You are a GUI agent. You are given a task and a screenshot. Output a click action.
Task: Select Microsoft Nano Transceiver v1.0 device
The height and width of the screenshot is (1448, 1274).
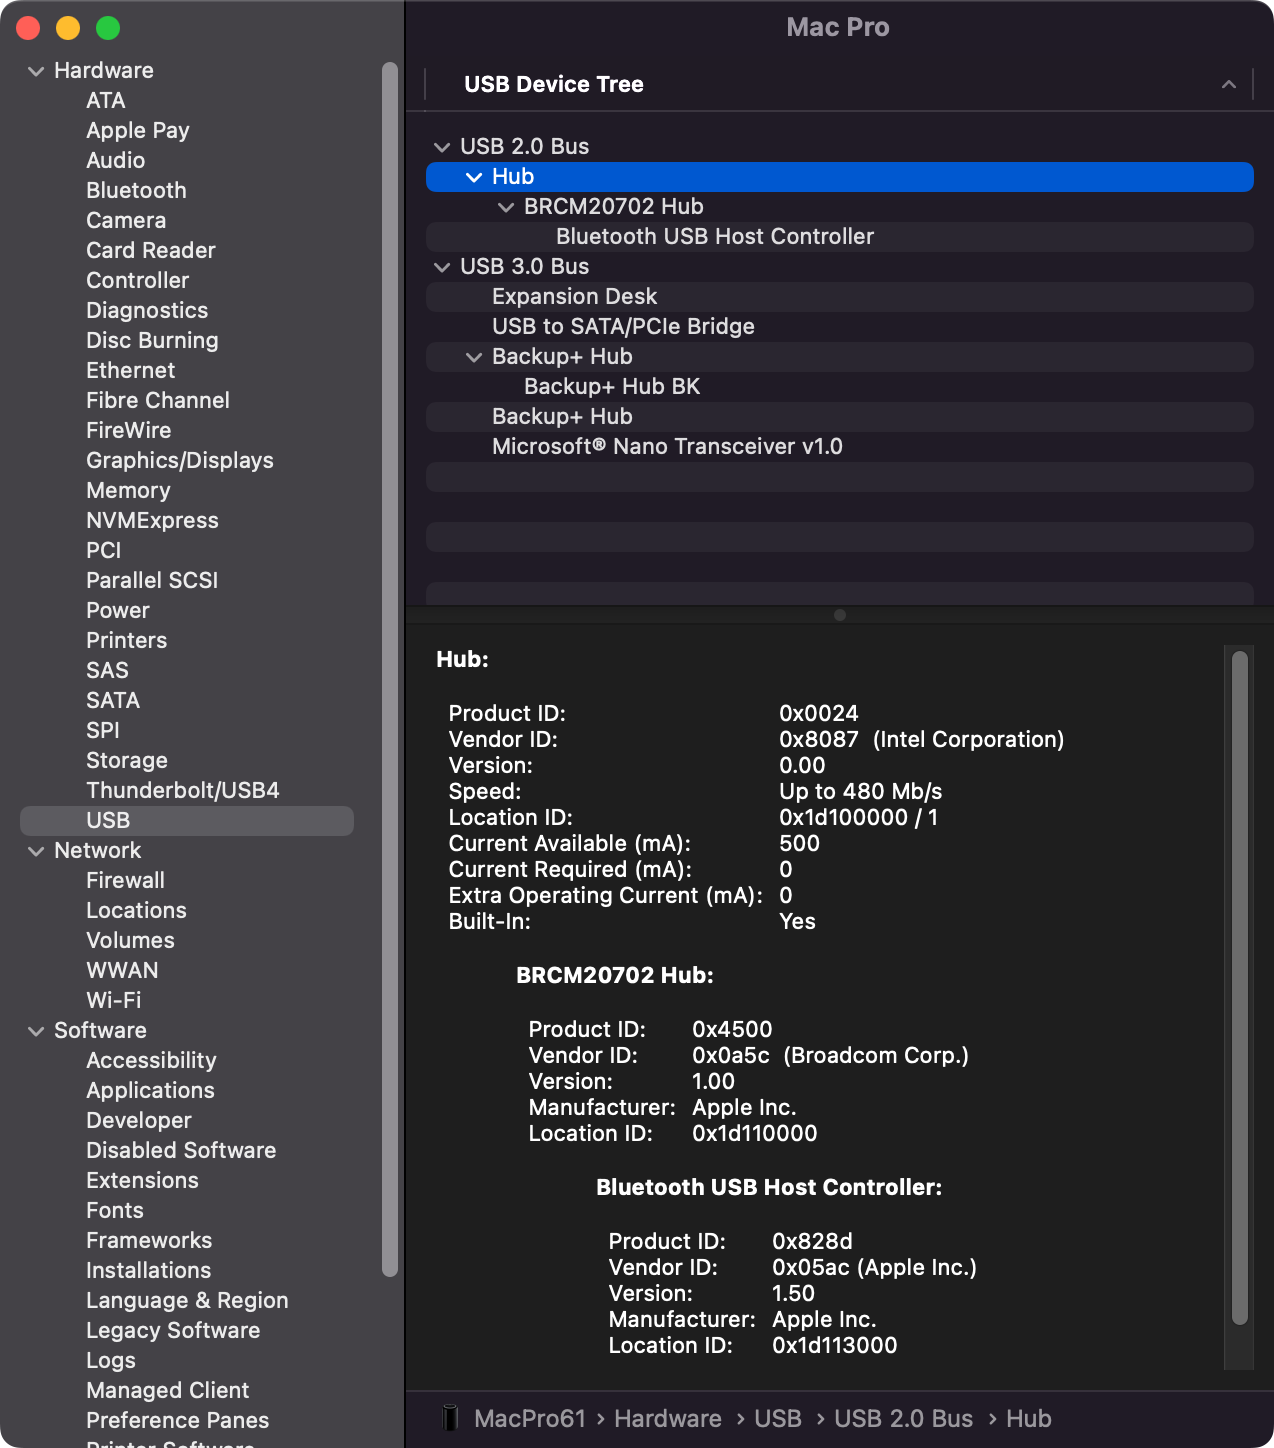pos(667,446)
